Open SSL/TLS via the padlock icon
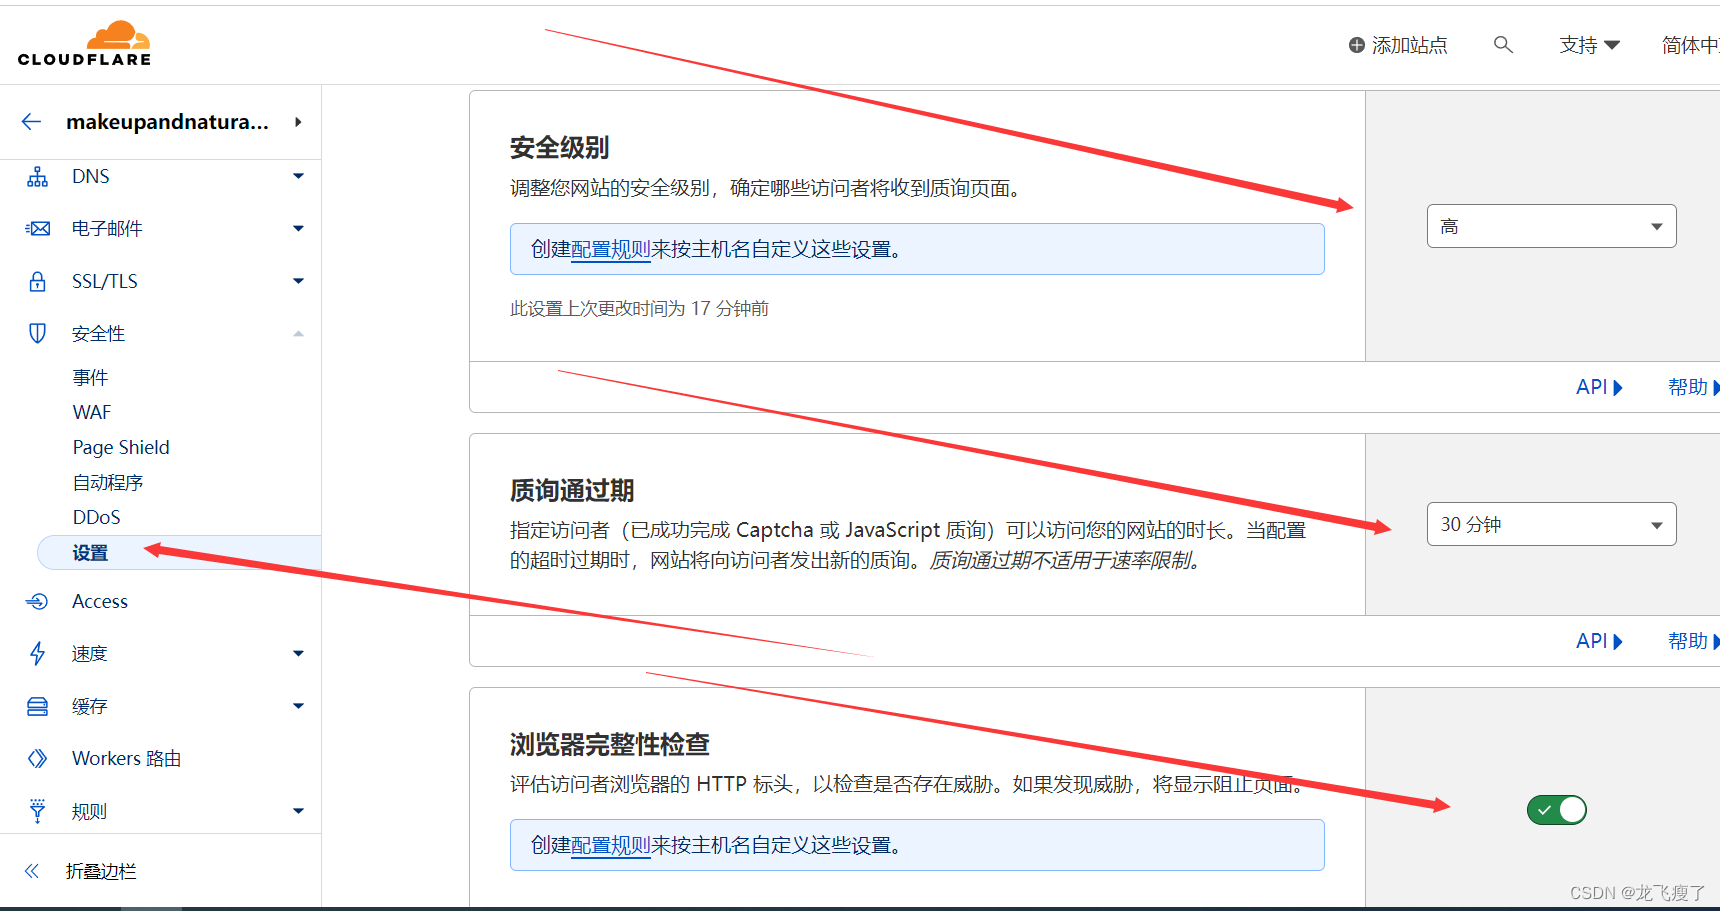 37,281
